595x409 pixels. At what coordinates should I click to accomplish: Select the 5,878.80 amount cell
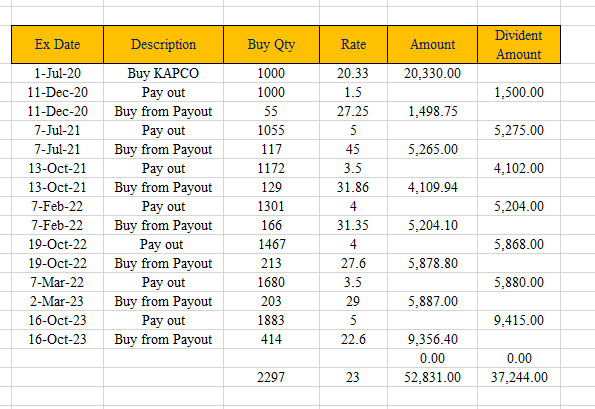coord(433,263)
